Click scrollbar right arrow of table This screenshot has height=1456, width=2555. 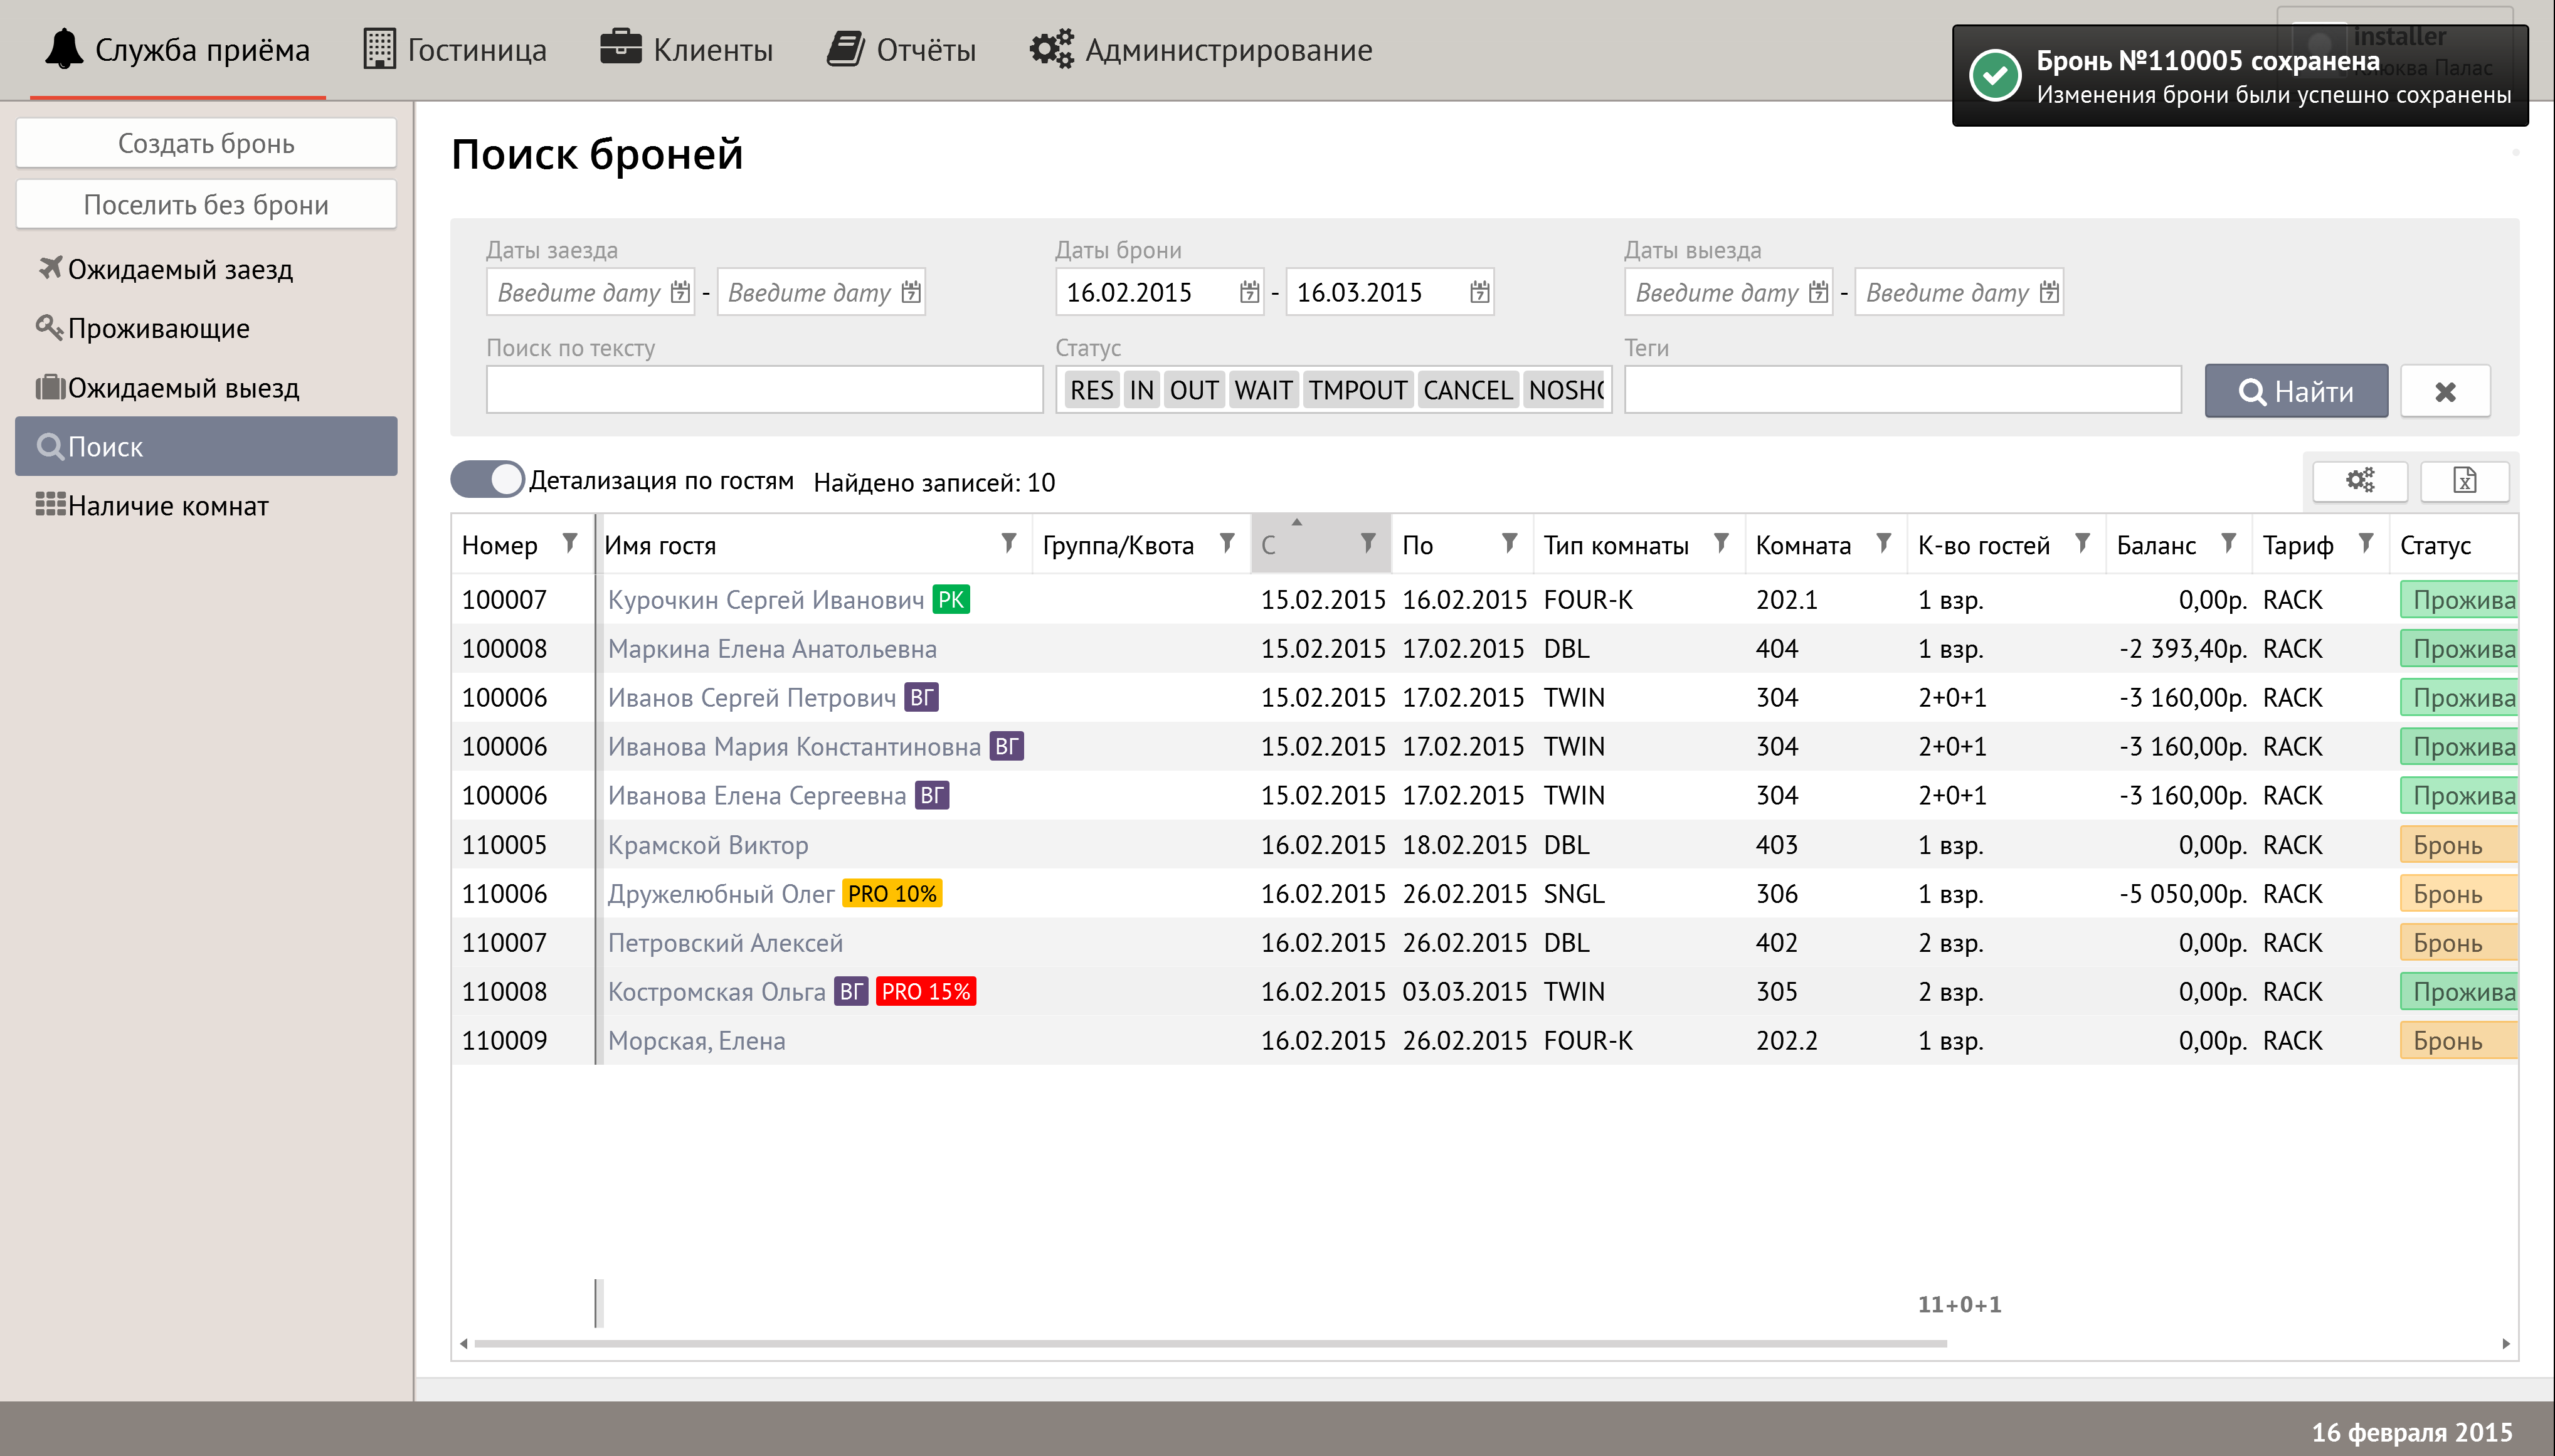(x=2505, y=1343)
